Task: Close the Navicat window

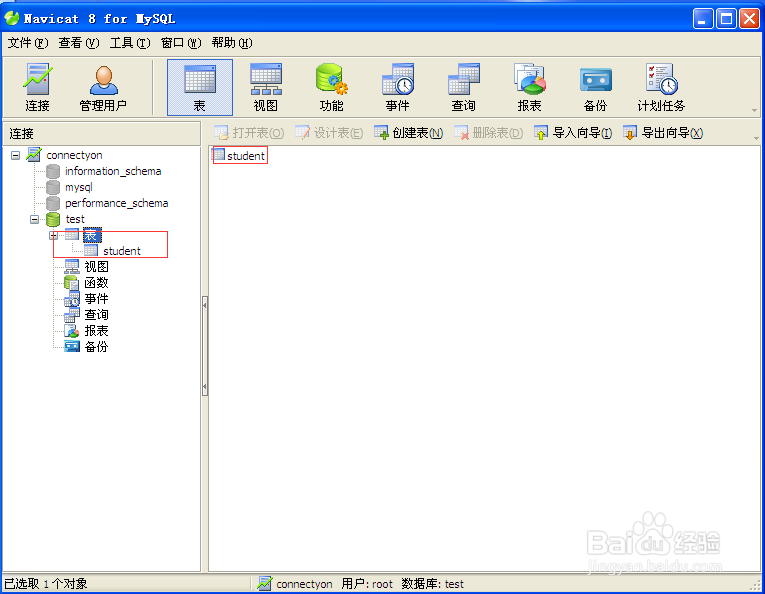Action: [x=749, y=19]
